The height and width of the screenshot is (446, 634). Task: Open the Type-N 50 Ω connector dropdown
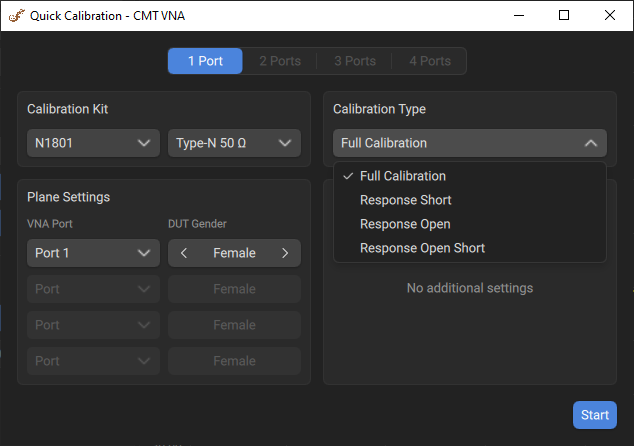pos(234,143)
